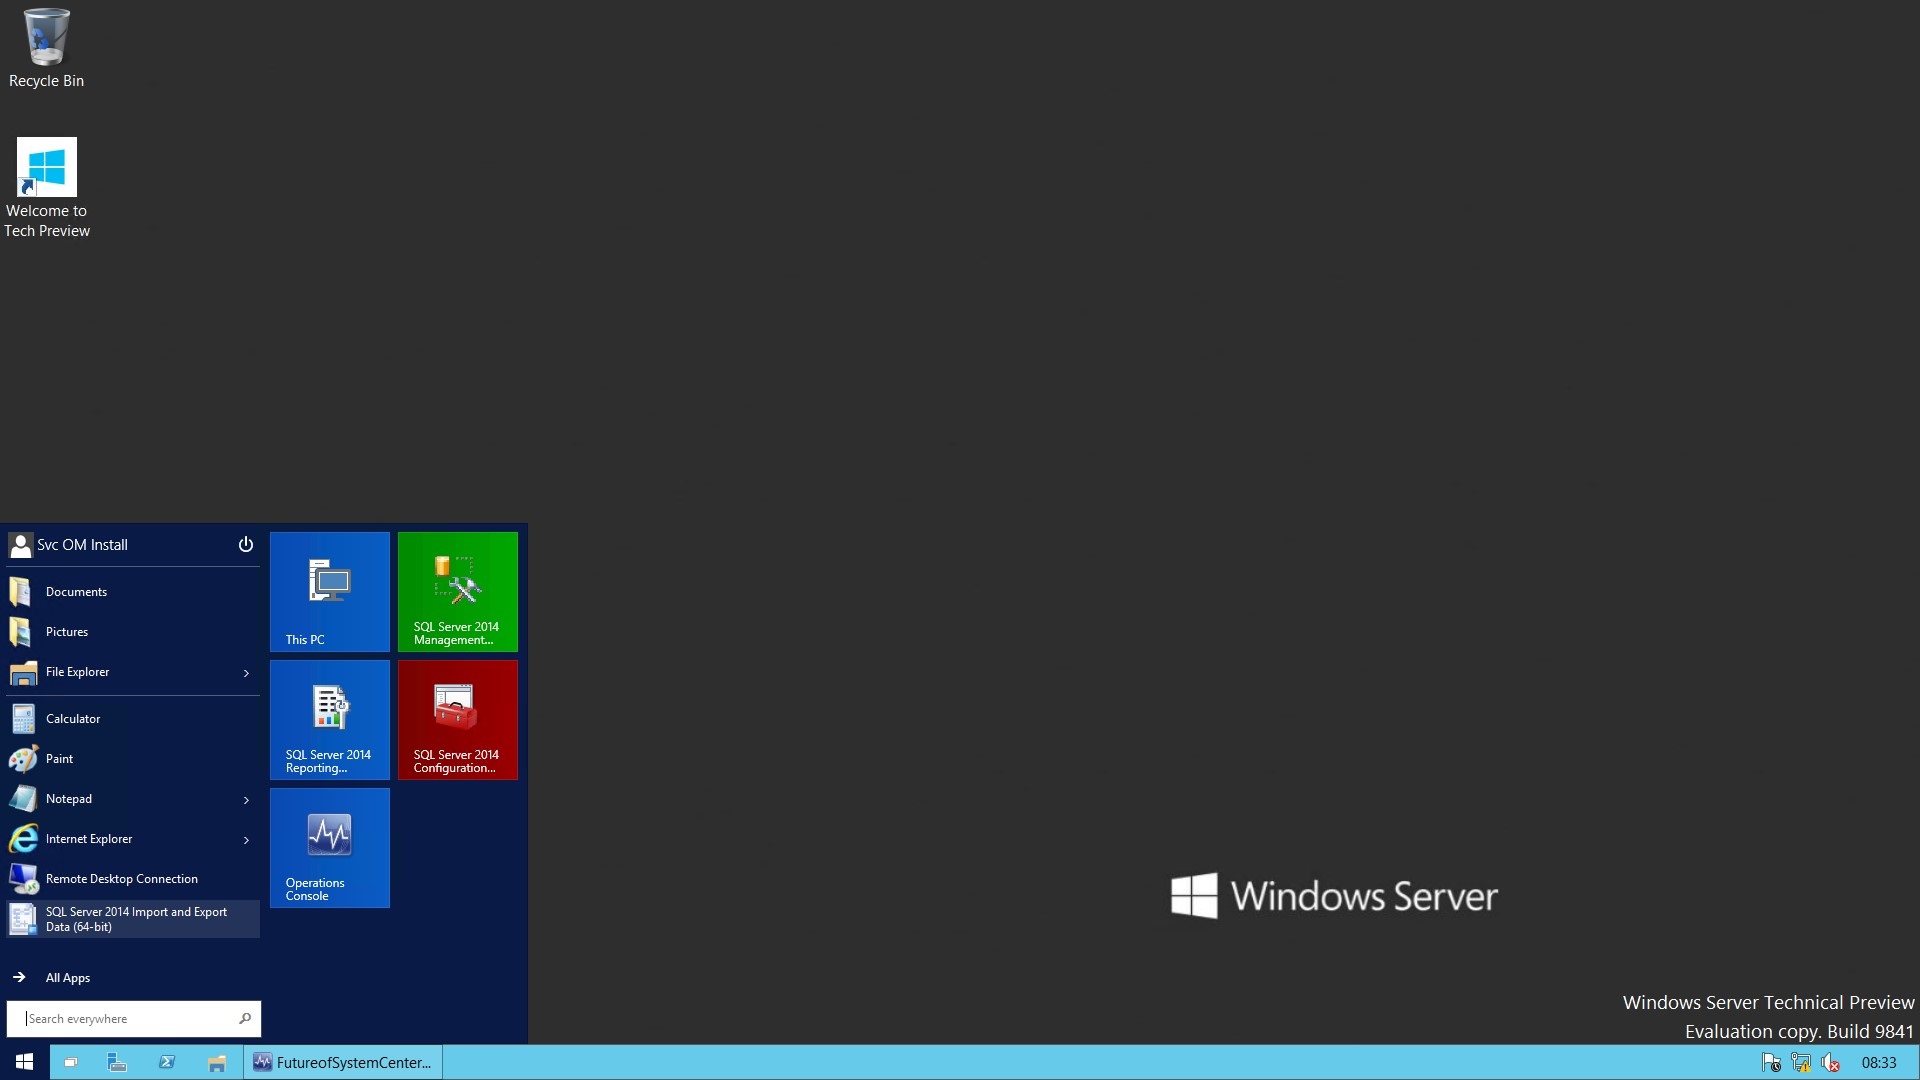The width and height of the screenshot is (1920, 1080).
Task: Open the Operations Console tile
Action: [330, 848]
